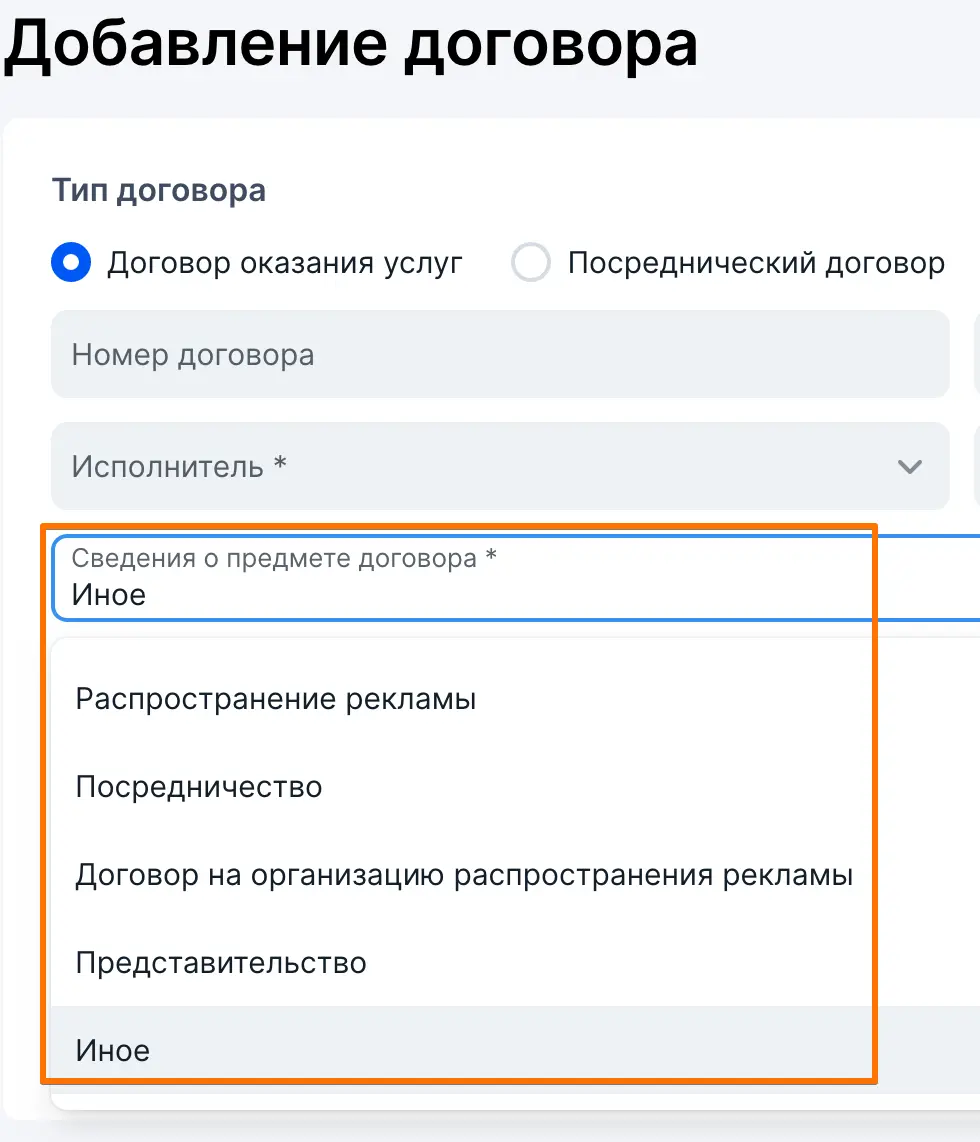This screenshot has height=1142, width=980.
Task: Select the highlighted Иное item in the dropdown list
Action: [x=113, y=1050]
